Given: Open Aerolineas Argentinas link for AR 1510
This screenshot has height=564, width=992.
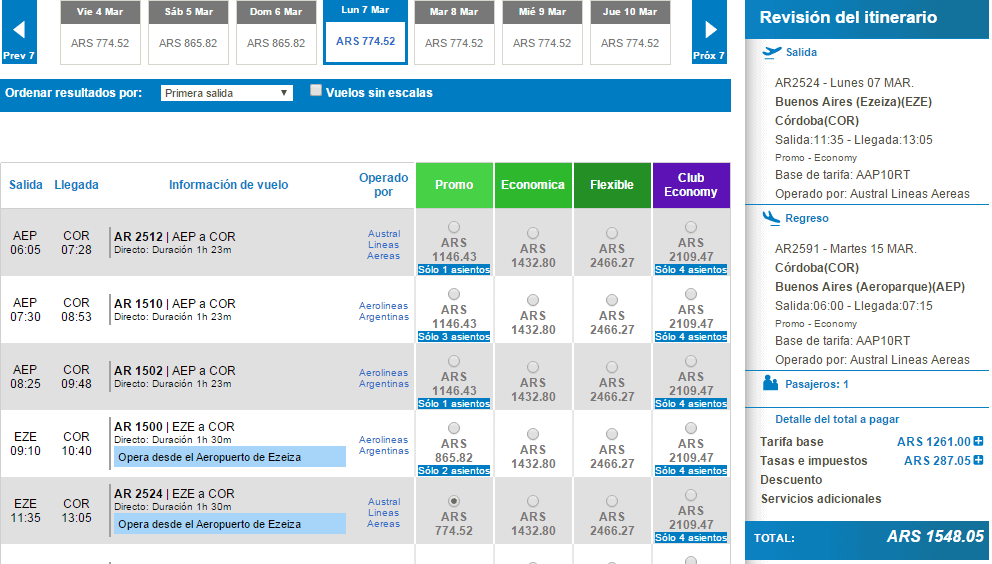Looking at the screenshot, I should [384, 311].
